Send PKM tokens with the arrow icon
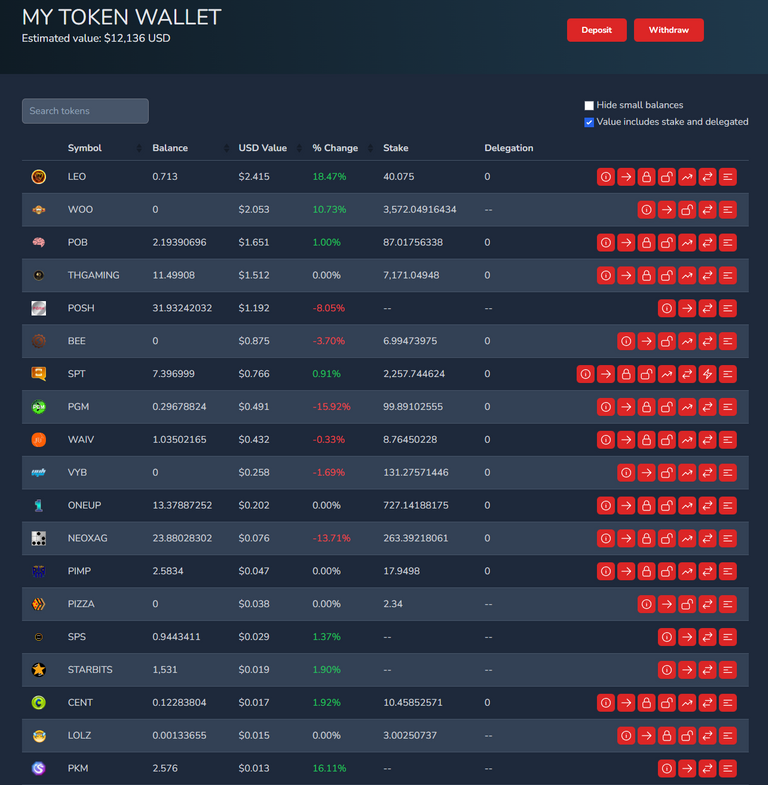 [687, 768]
